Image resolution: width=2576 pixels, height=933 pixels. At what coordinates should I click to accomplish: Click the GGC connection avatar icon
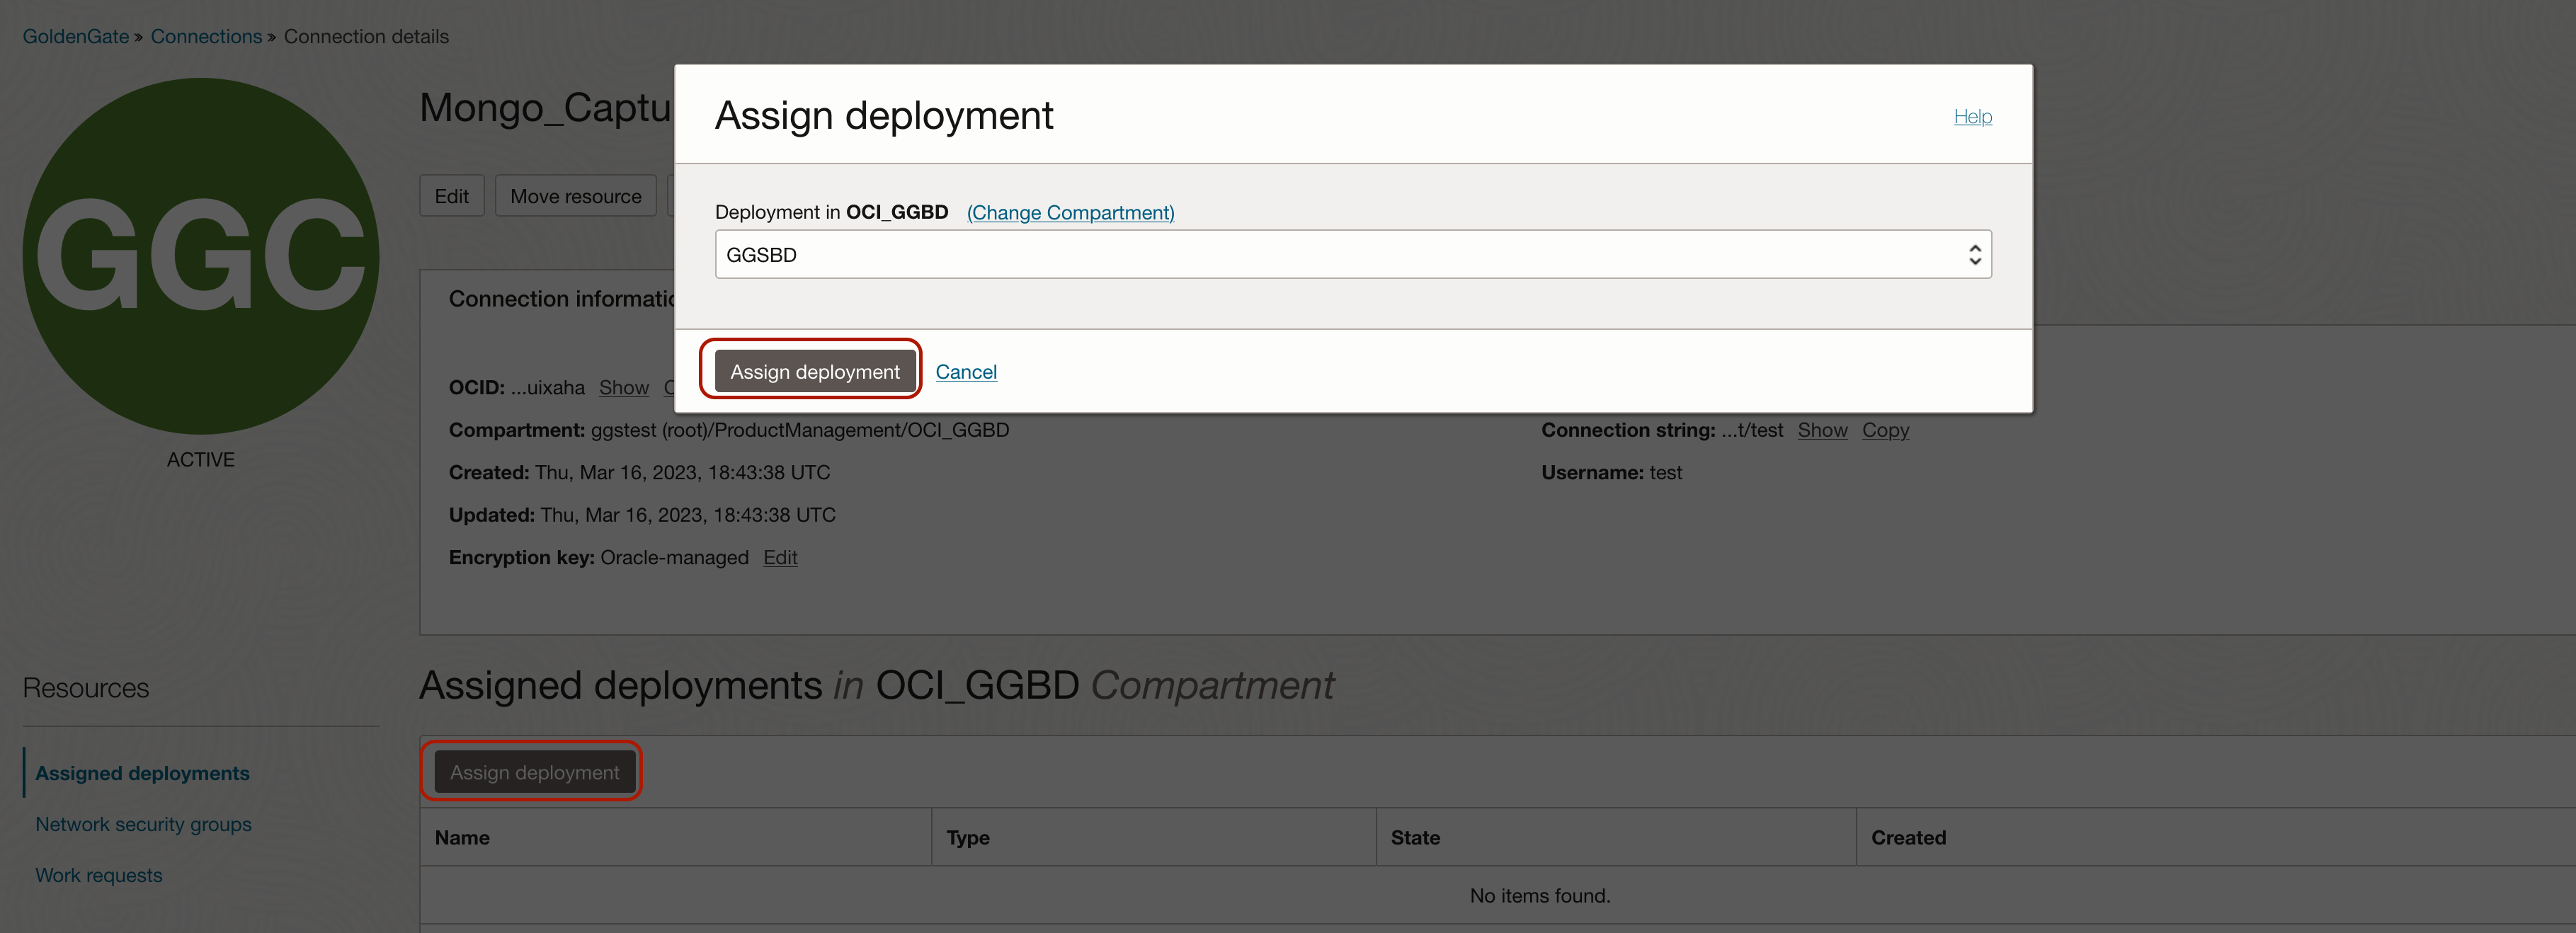(200, 256)
